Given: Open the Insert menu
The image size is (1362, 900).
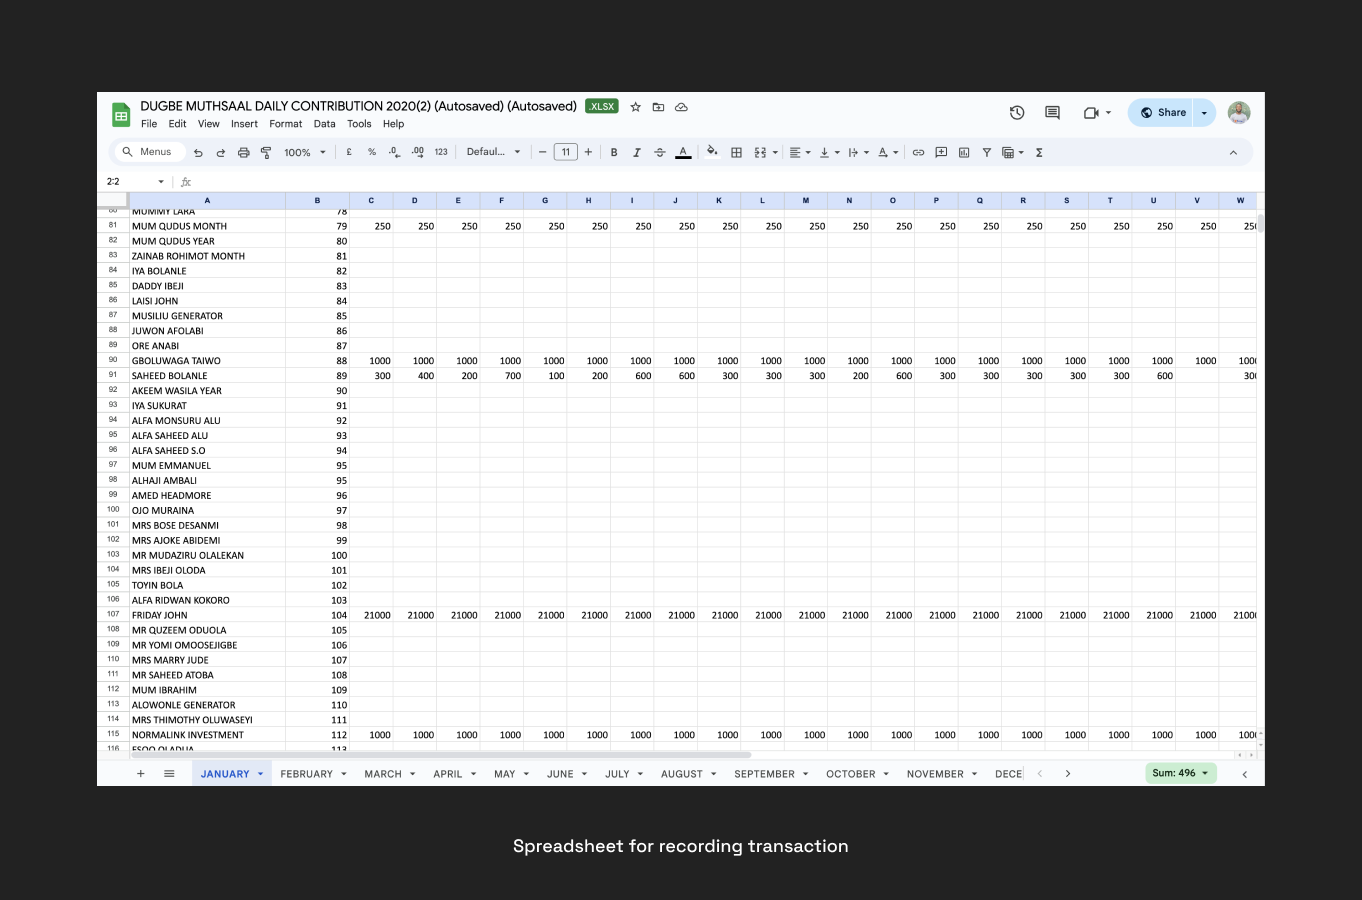Looking at the screenshot, I should pos(244,124).
